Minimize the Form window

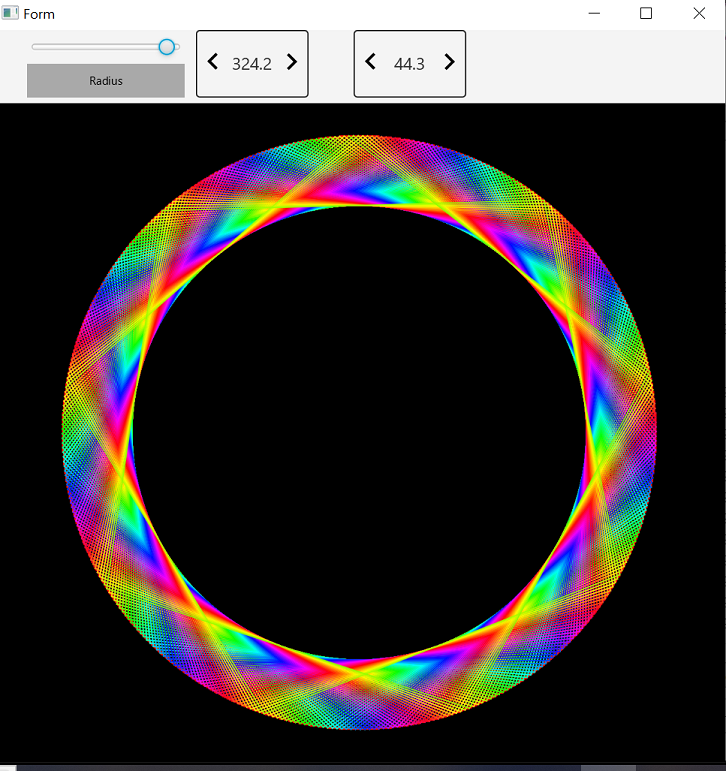click(594, 13)
